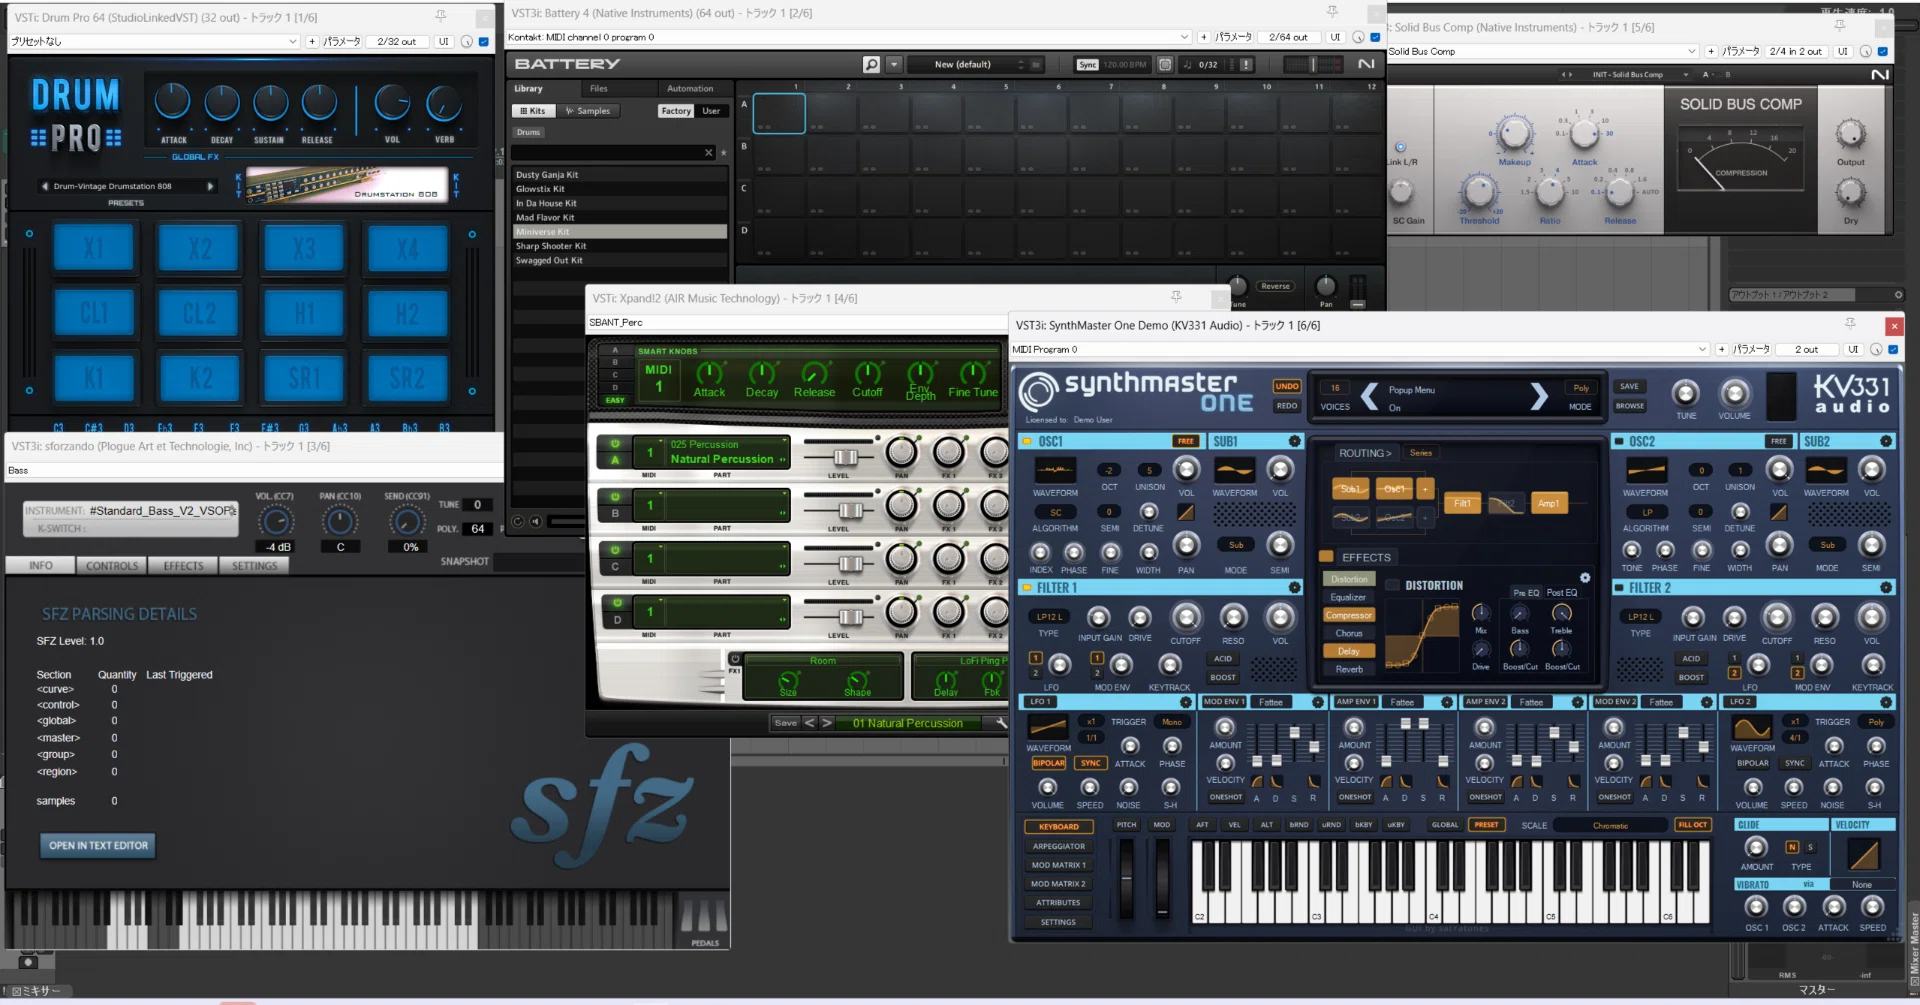The width and height of the screenshot is (1920, 1005).
Task: Open SUB1 settings gear in SynthMaster One
Action: click(x=1294, y=441)
